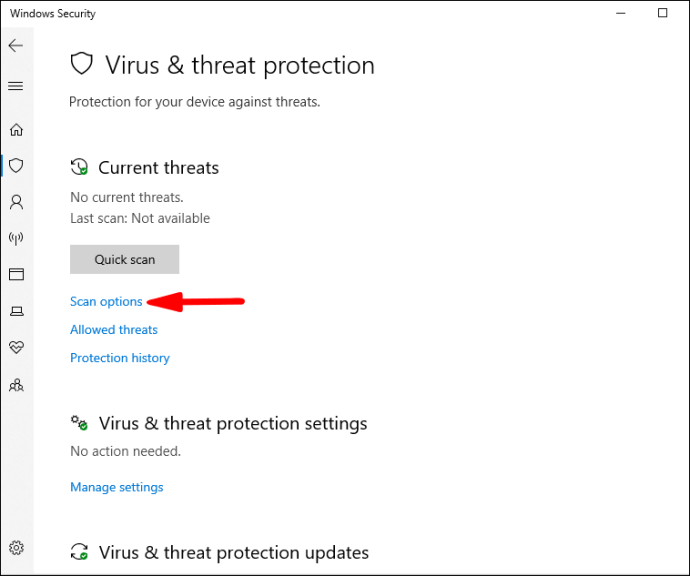Open Device security laptop icon
Screen dimensions: 690x576
pos(17,311)
